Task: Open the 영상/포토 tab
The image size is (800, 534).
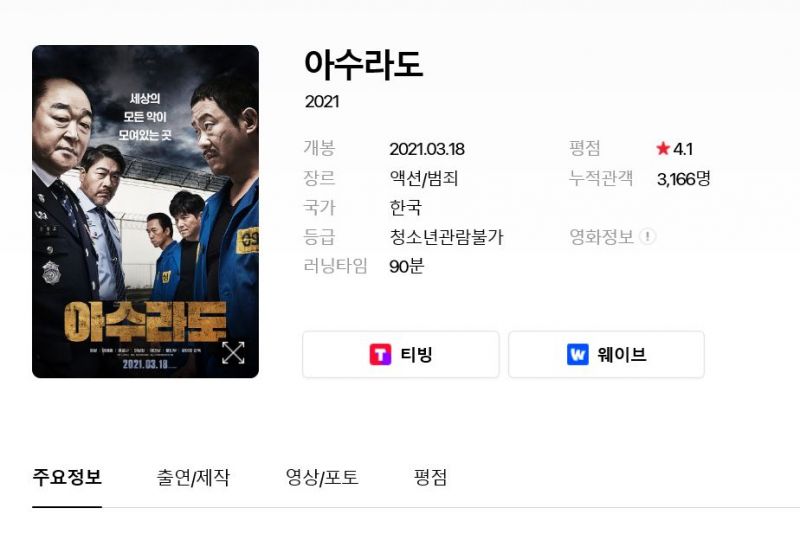Action: tap(322, 478)
